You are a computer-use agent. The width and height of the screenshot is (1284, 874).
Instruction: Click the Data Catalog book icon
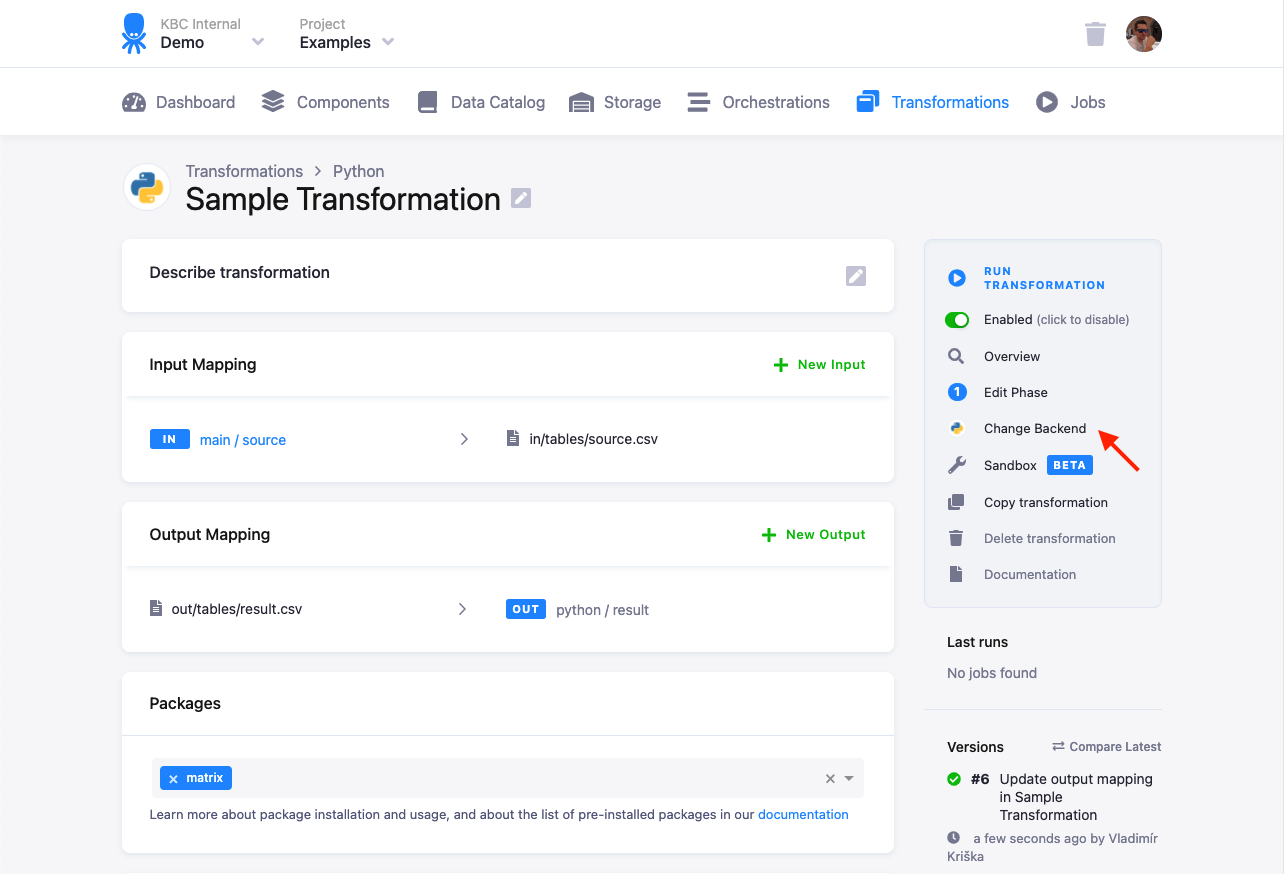tap(428, 102)
